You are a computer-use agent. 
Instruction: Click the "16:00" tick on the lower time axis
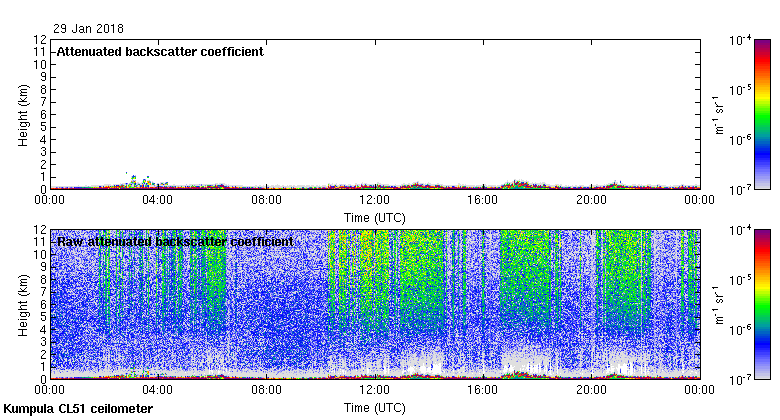[x=483, y=390]
